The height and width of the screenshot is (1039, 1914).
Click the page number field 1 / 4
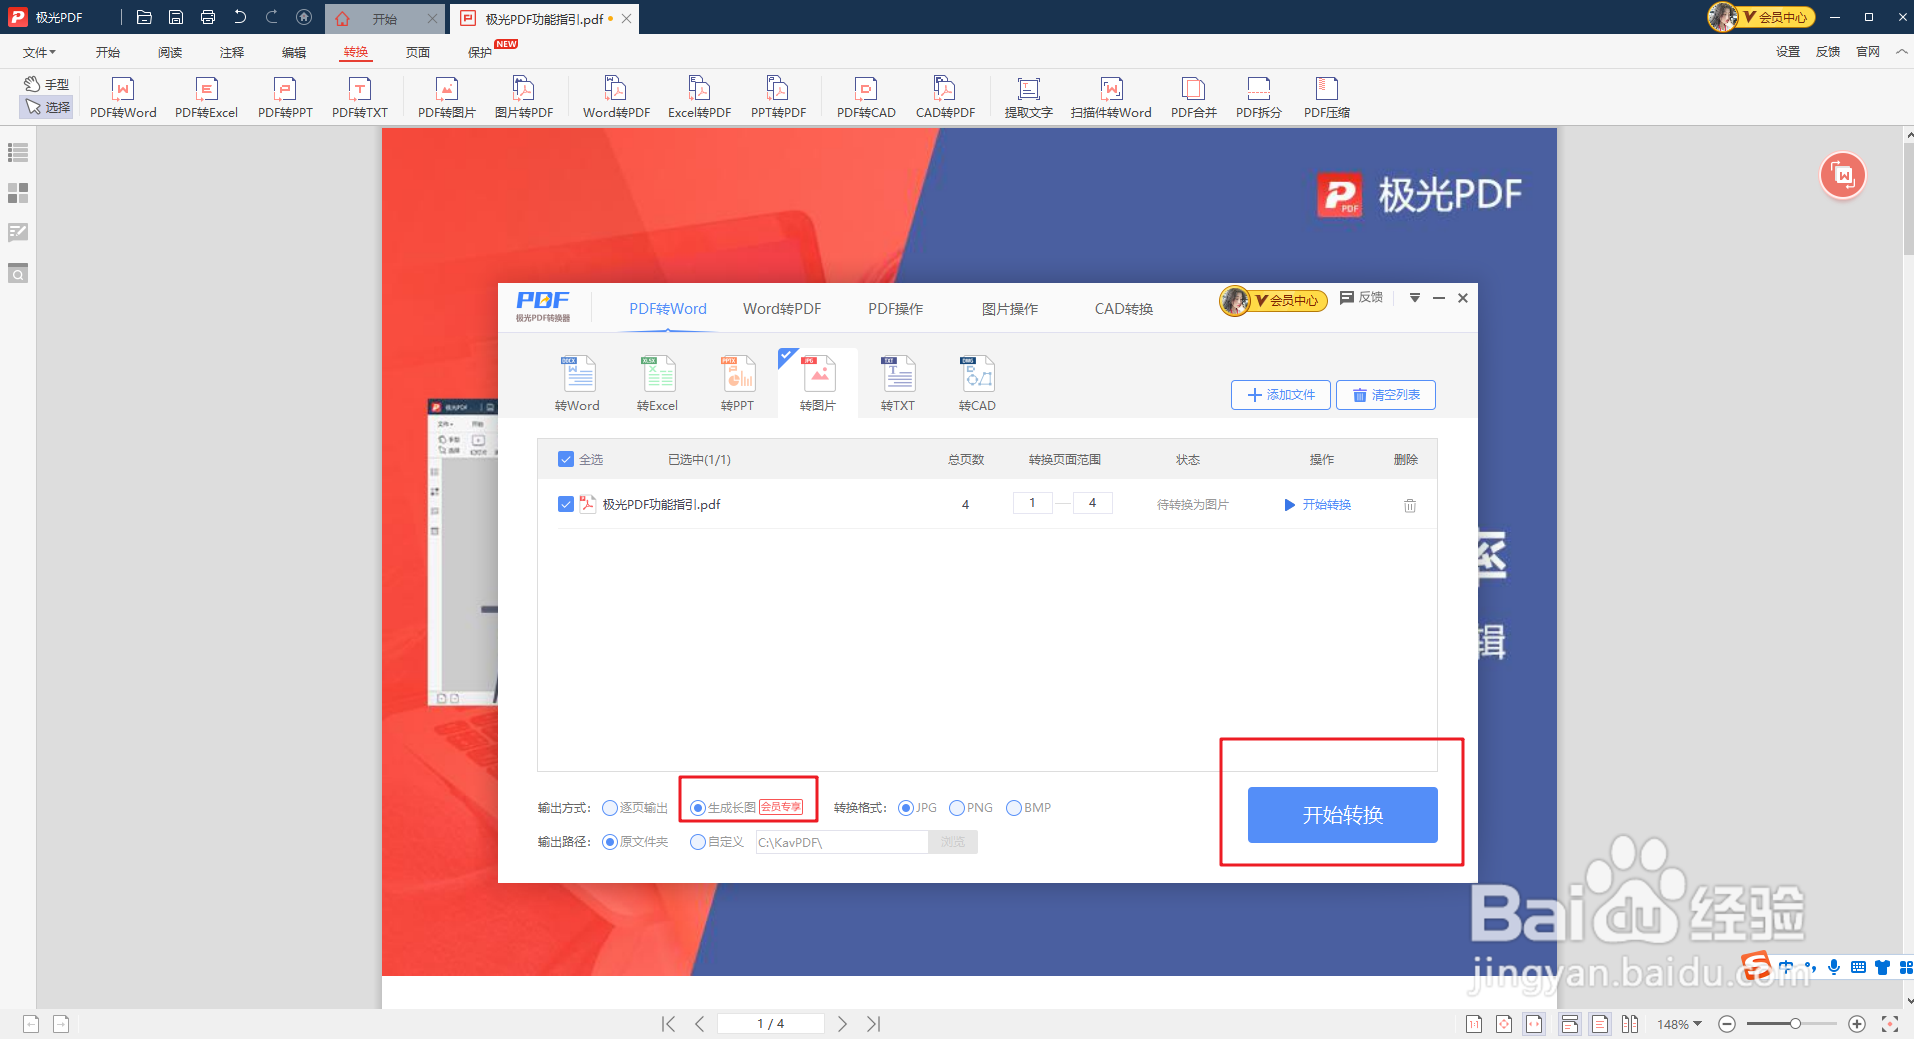click(771, 1024)
